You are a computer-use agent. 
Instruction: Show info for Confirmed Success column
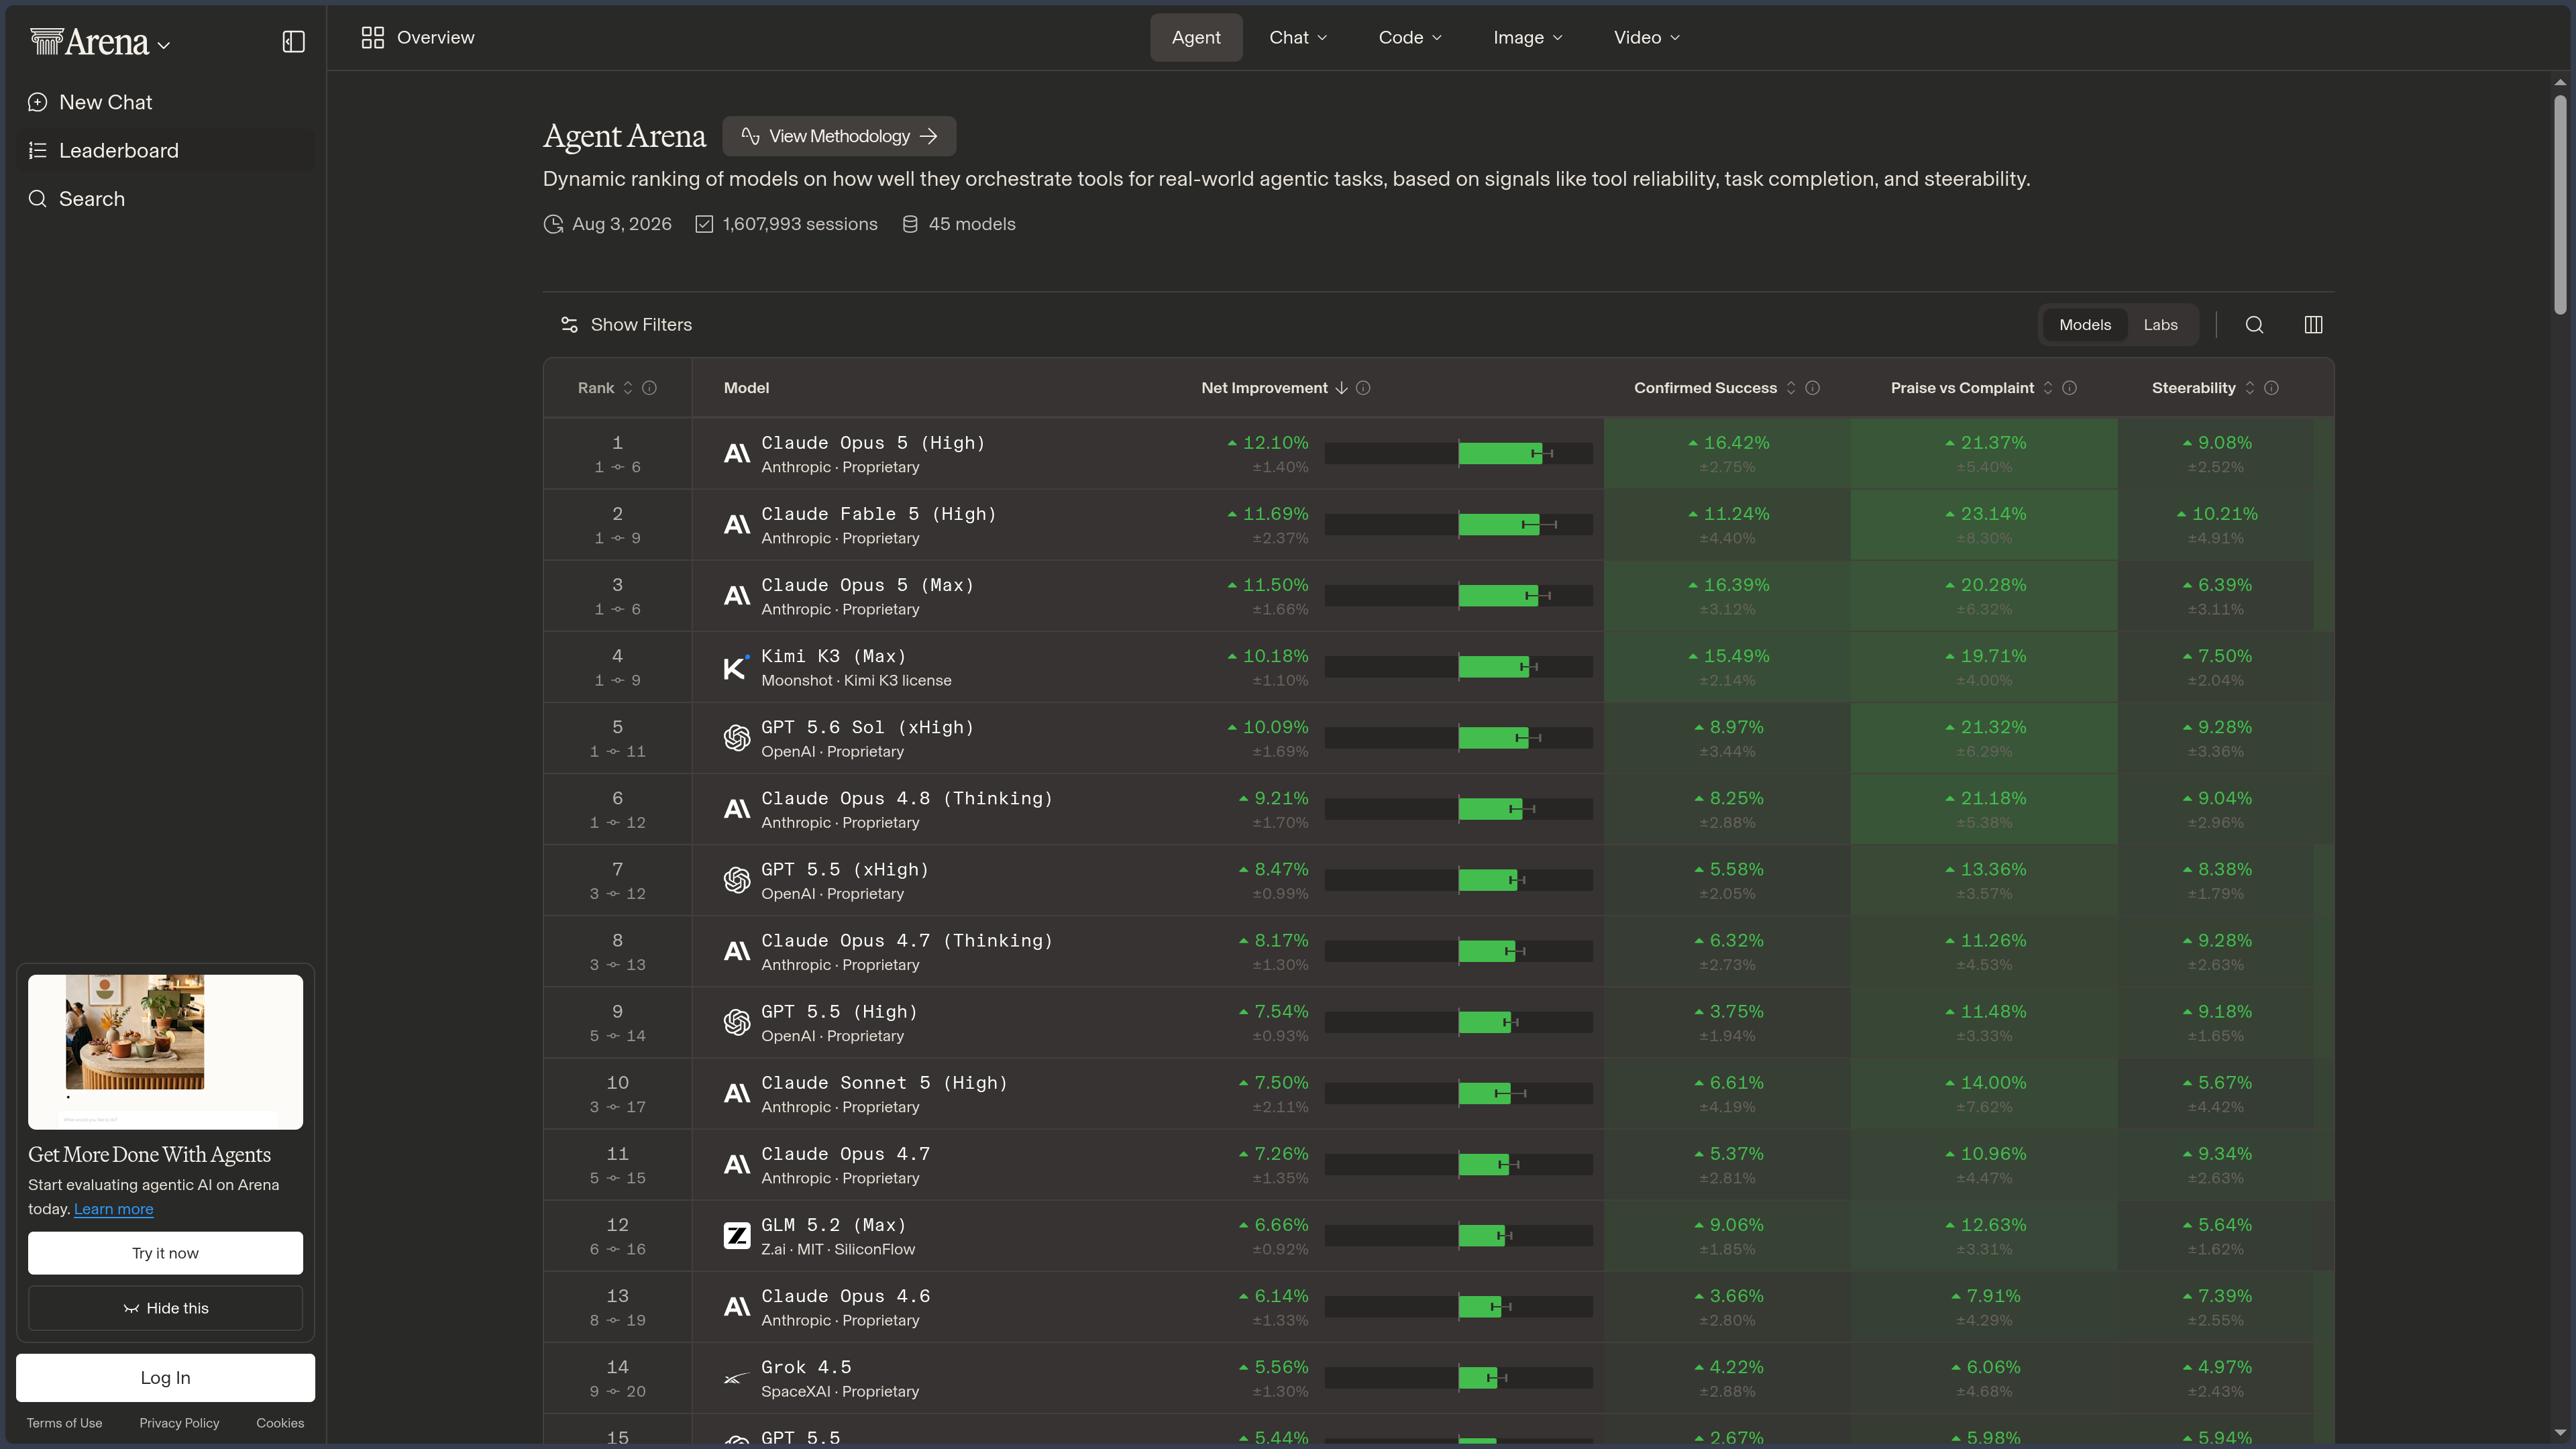click(x=1812, y=388)
